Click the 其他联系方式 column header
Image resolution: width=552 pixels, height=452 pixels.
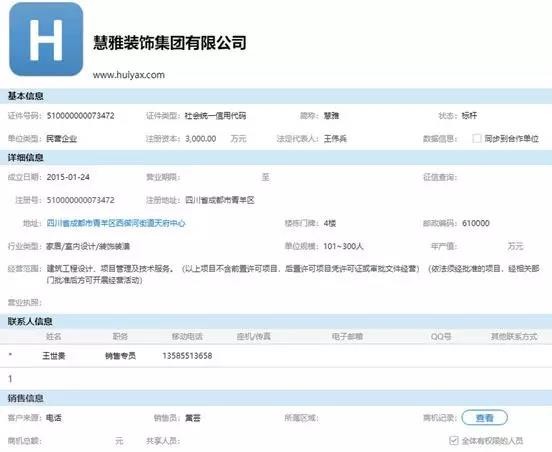514,337
